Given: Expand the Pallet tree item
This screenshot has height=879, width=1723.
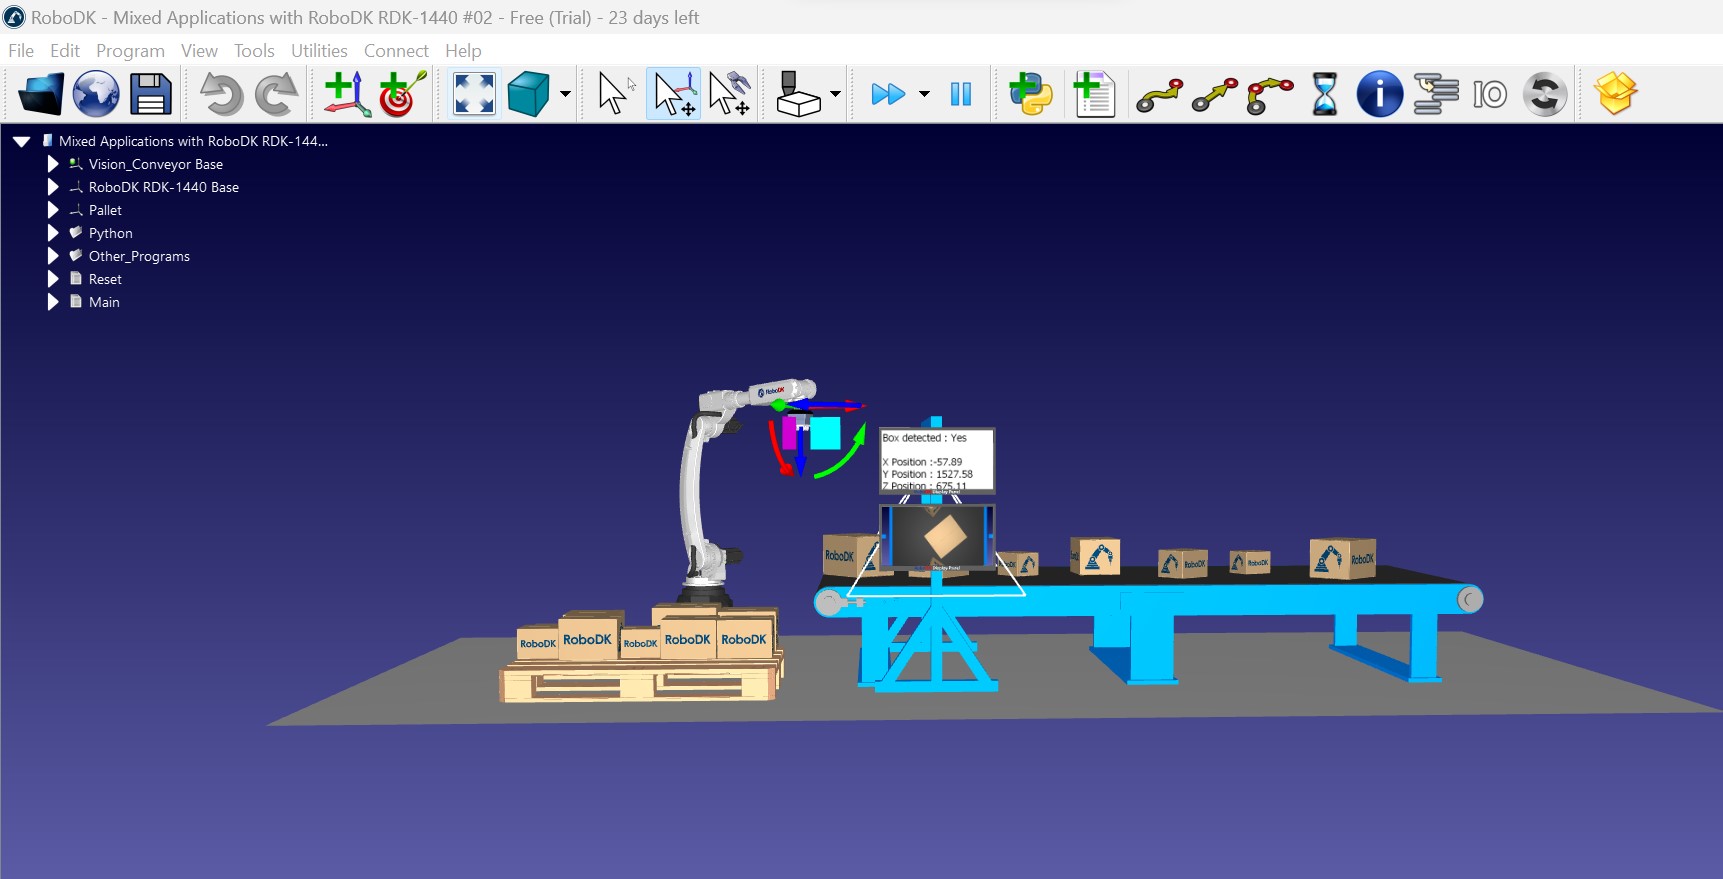Looking at the screenshot, I should coord(53,210).
